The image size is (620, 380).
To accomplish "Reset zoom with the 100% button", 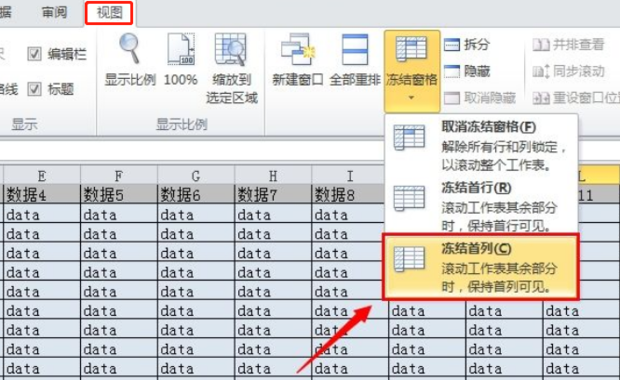I will pyautogui.click(x=180, y=60).
